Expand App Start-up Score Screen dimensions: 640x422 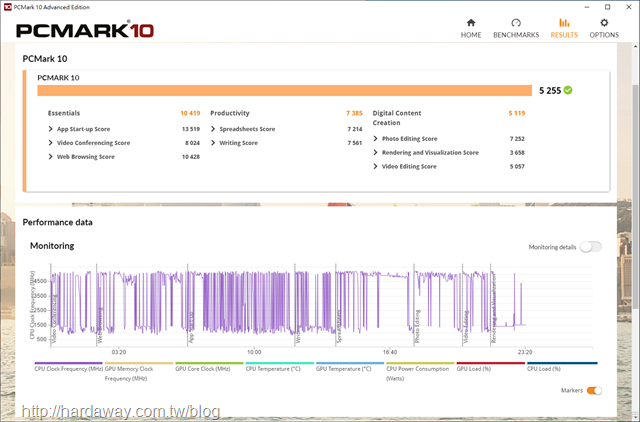click(51, 129)
